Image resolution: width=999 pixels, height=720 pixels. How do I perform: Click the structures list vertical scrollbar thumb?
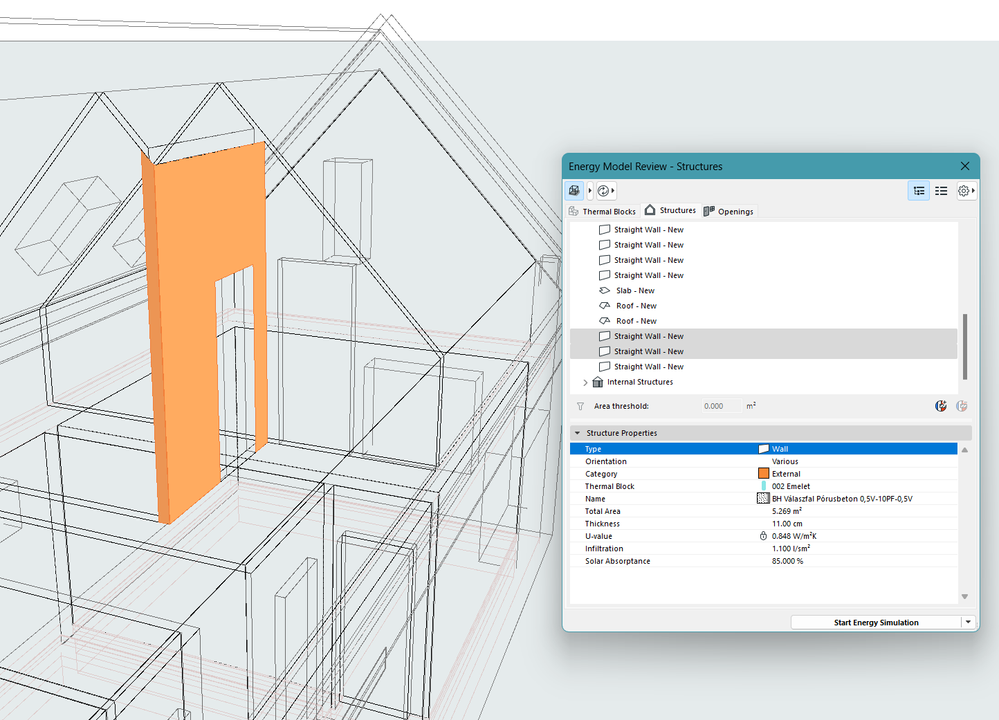[x=965, y=346]
